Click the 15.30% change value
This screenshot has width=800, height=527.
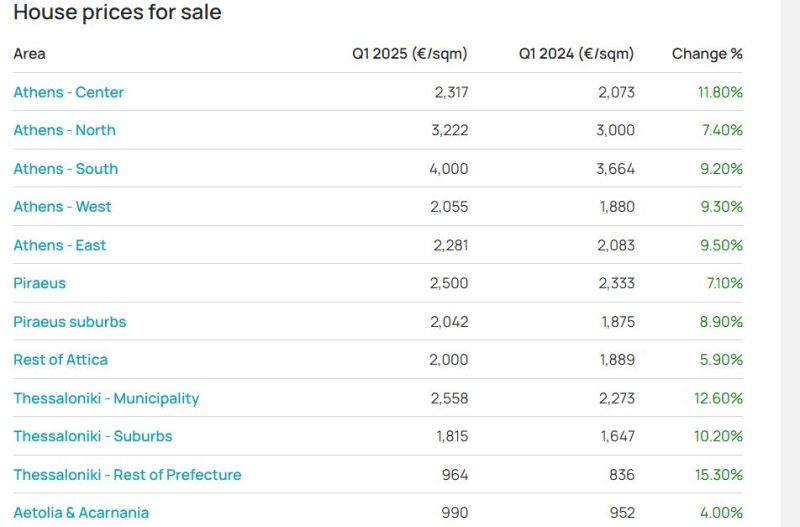(718, 475)
